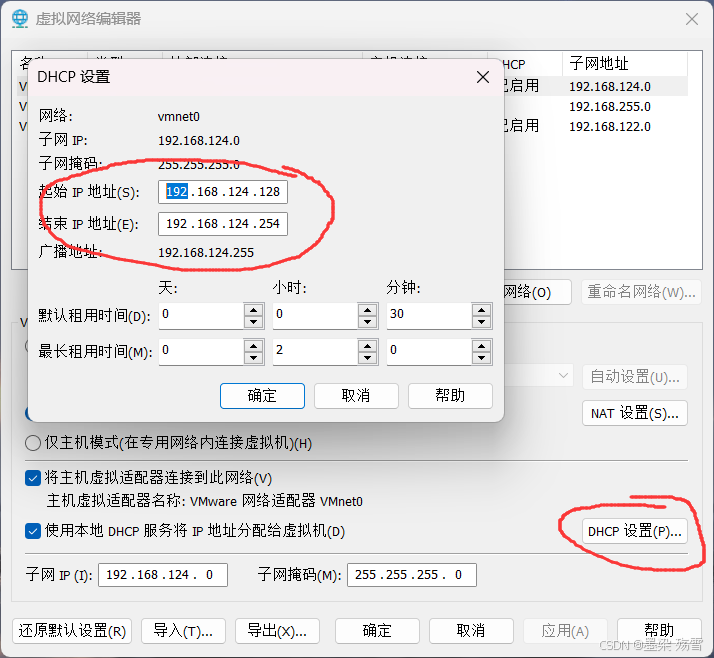The width and height of the screenshot is (714, 658).
Task: Decrease max lease minutes with down arrow
Action: (482, 358)
